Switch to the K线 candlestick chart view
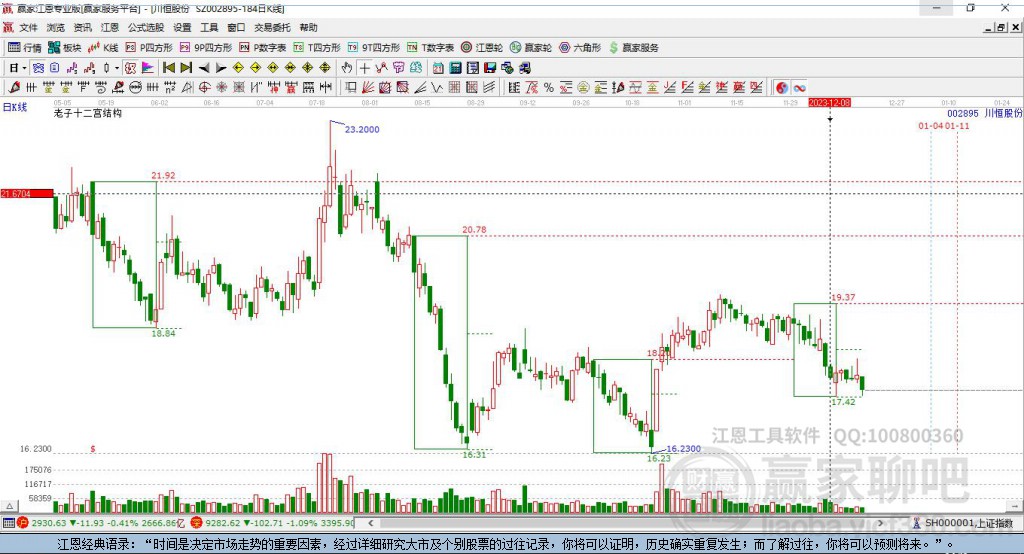1024x554 pixels. click(103, 48)
